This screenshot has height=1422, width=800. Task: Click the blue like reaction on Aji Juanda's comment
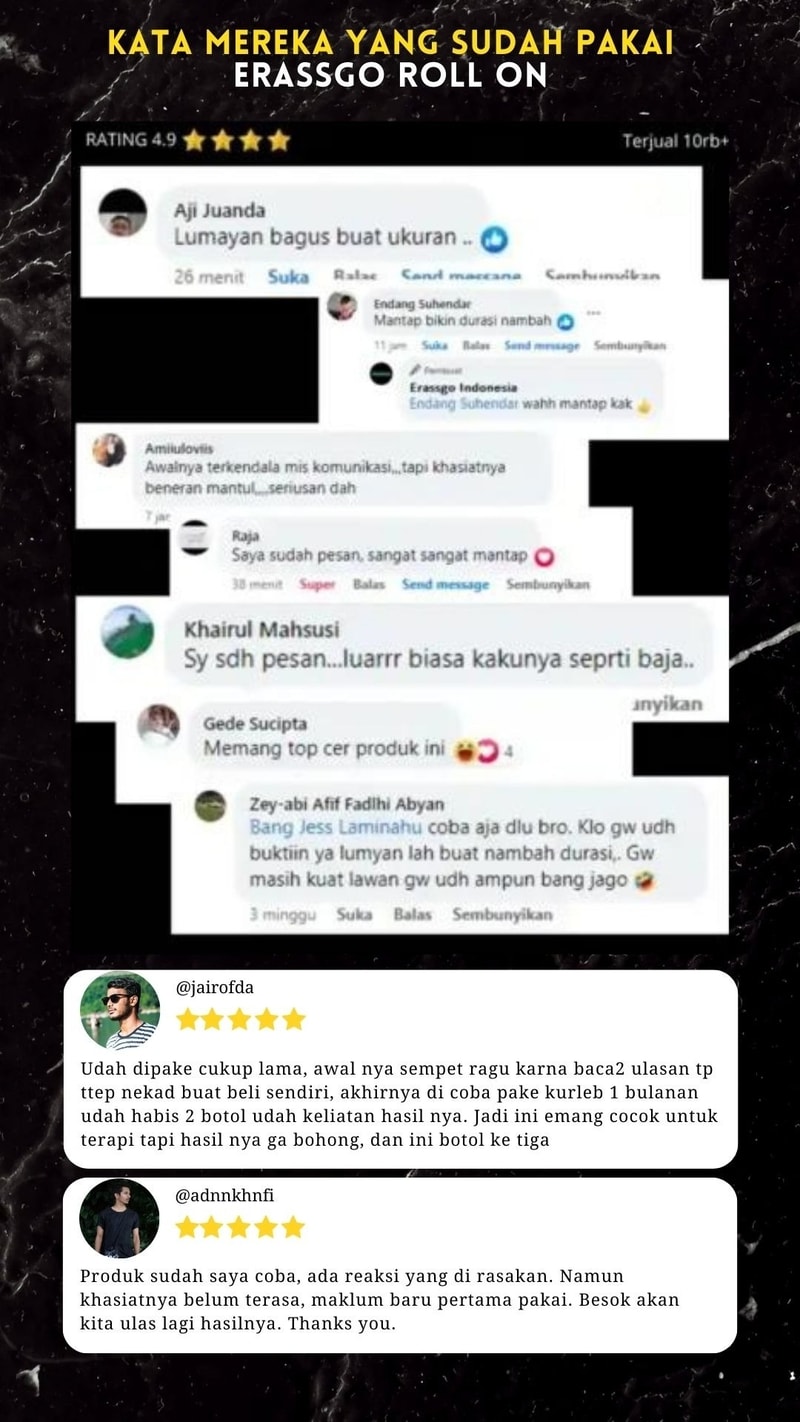click(x=494, y=239)
